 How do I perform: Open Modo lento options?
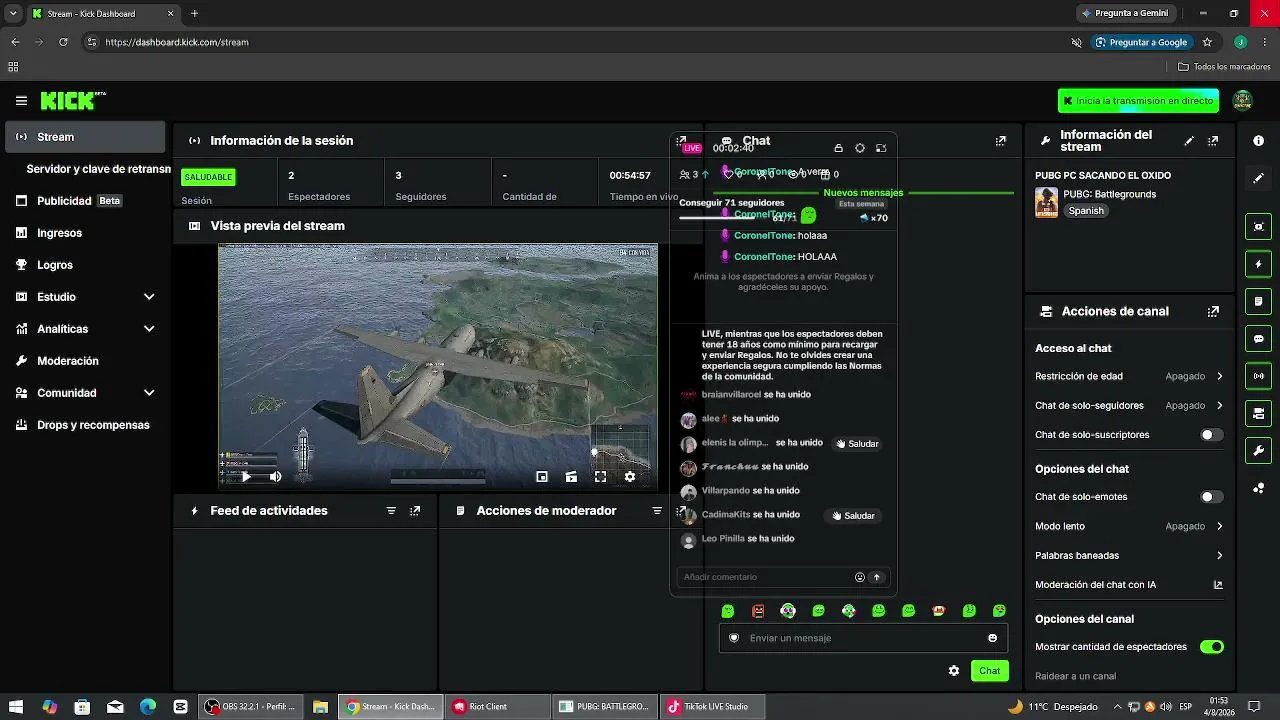coord(1129,526)
